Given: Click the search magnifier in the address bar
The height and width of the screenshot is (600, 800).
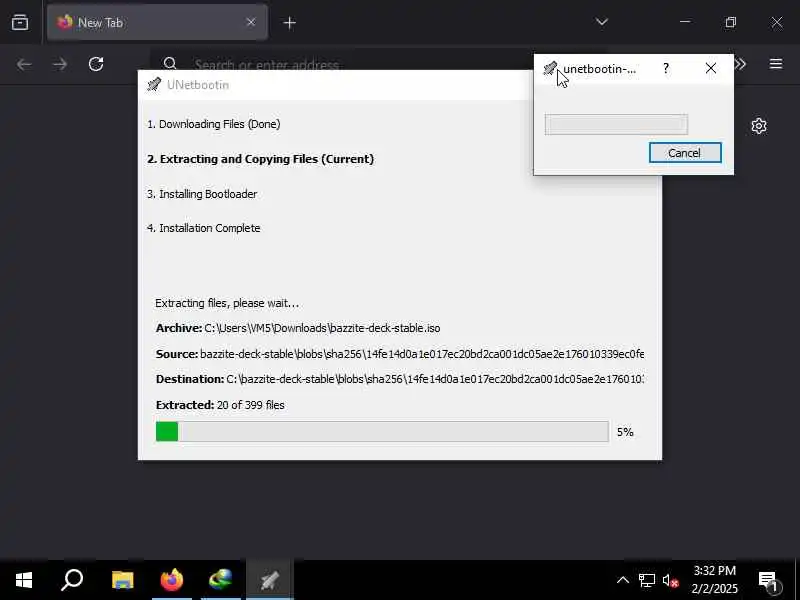Looking at the screenshot, I should [x=170, y=64].
